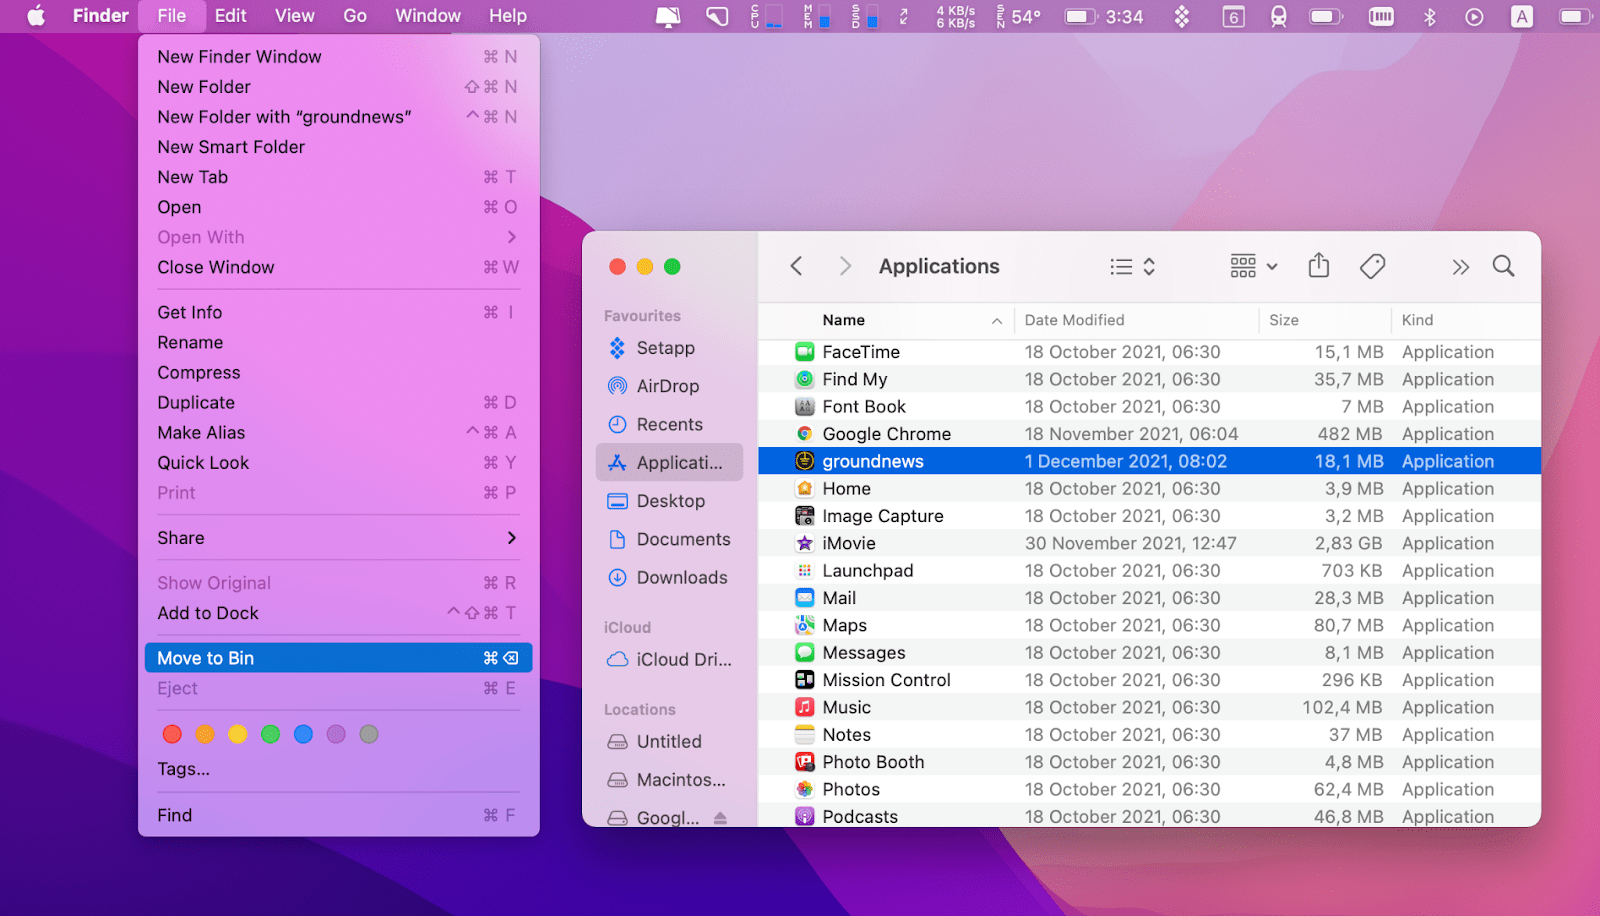Sort by Kind column header
Image resolution: width=1600 pixels, height=916 pixels.
point(1466,320)
